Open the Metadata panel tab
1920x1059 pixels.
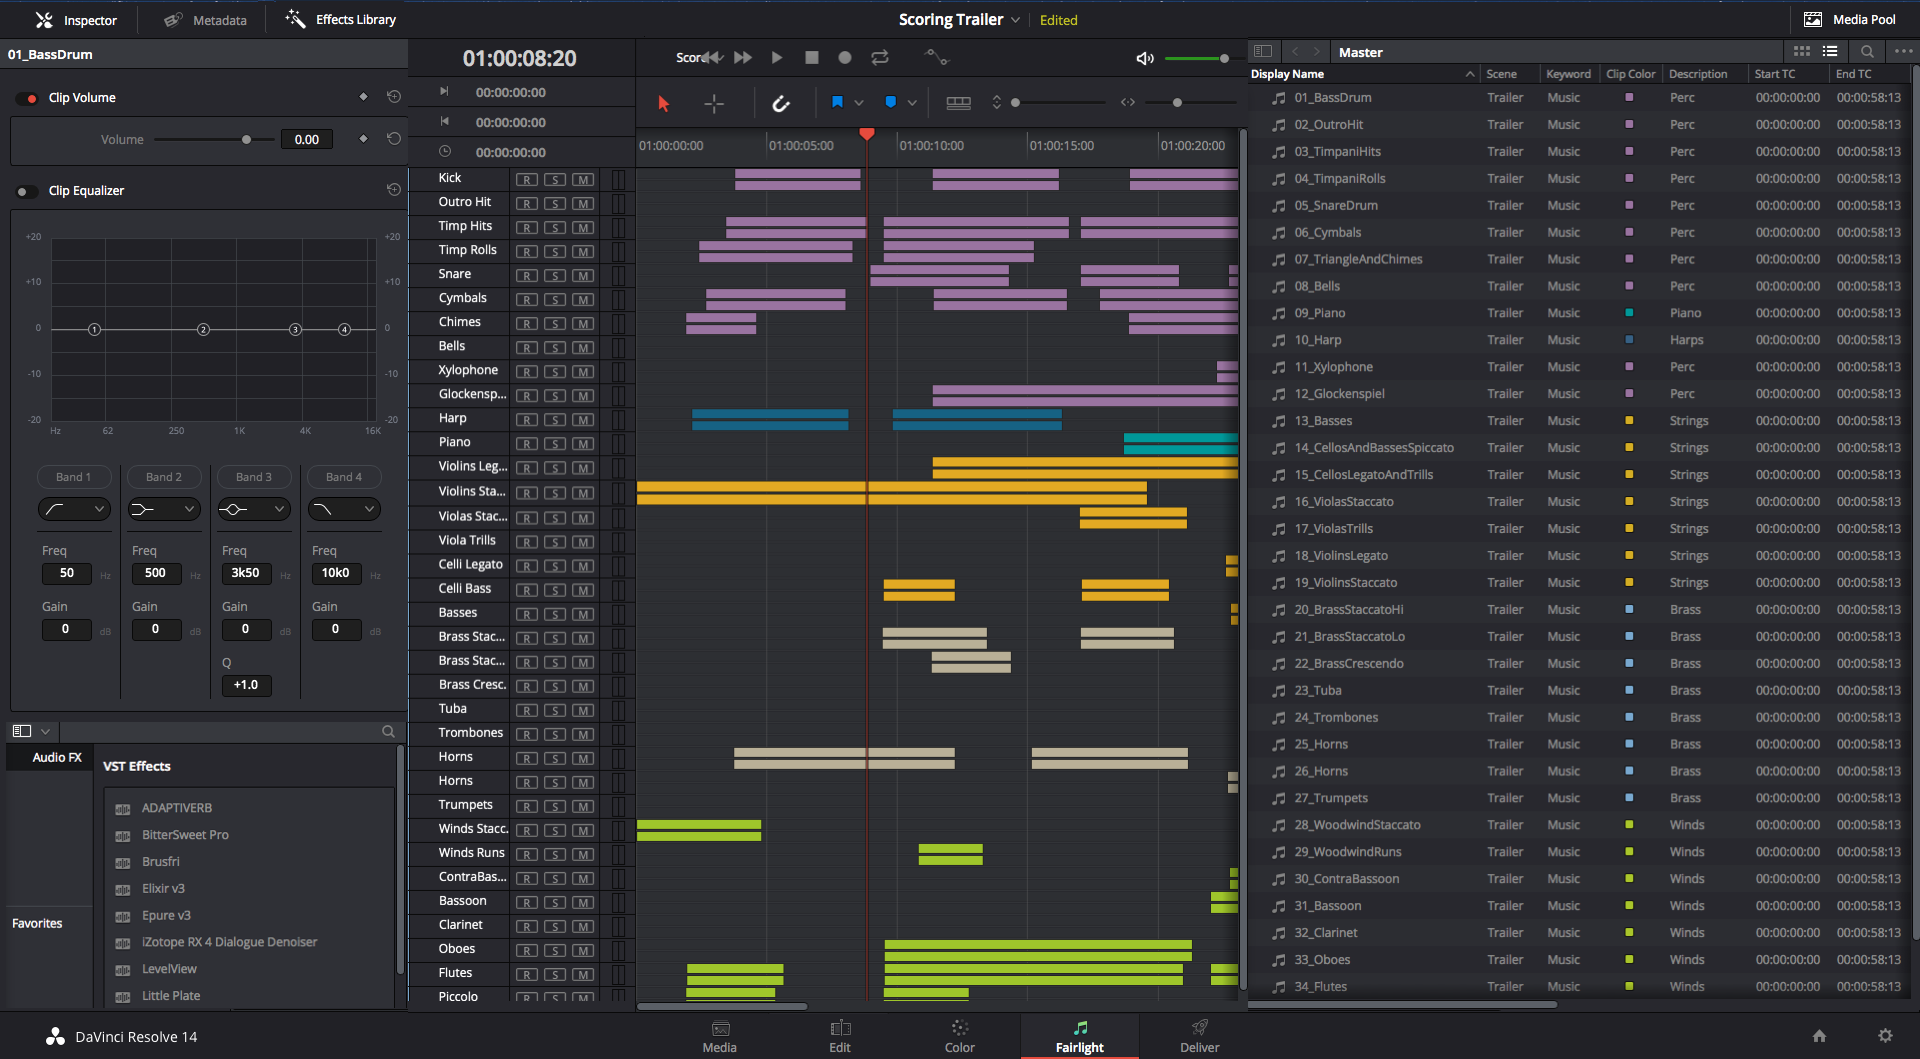pyautogui.click(x=206, y=20)
